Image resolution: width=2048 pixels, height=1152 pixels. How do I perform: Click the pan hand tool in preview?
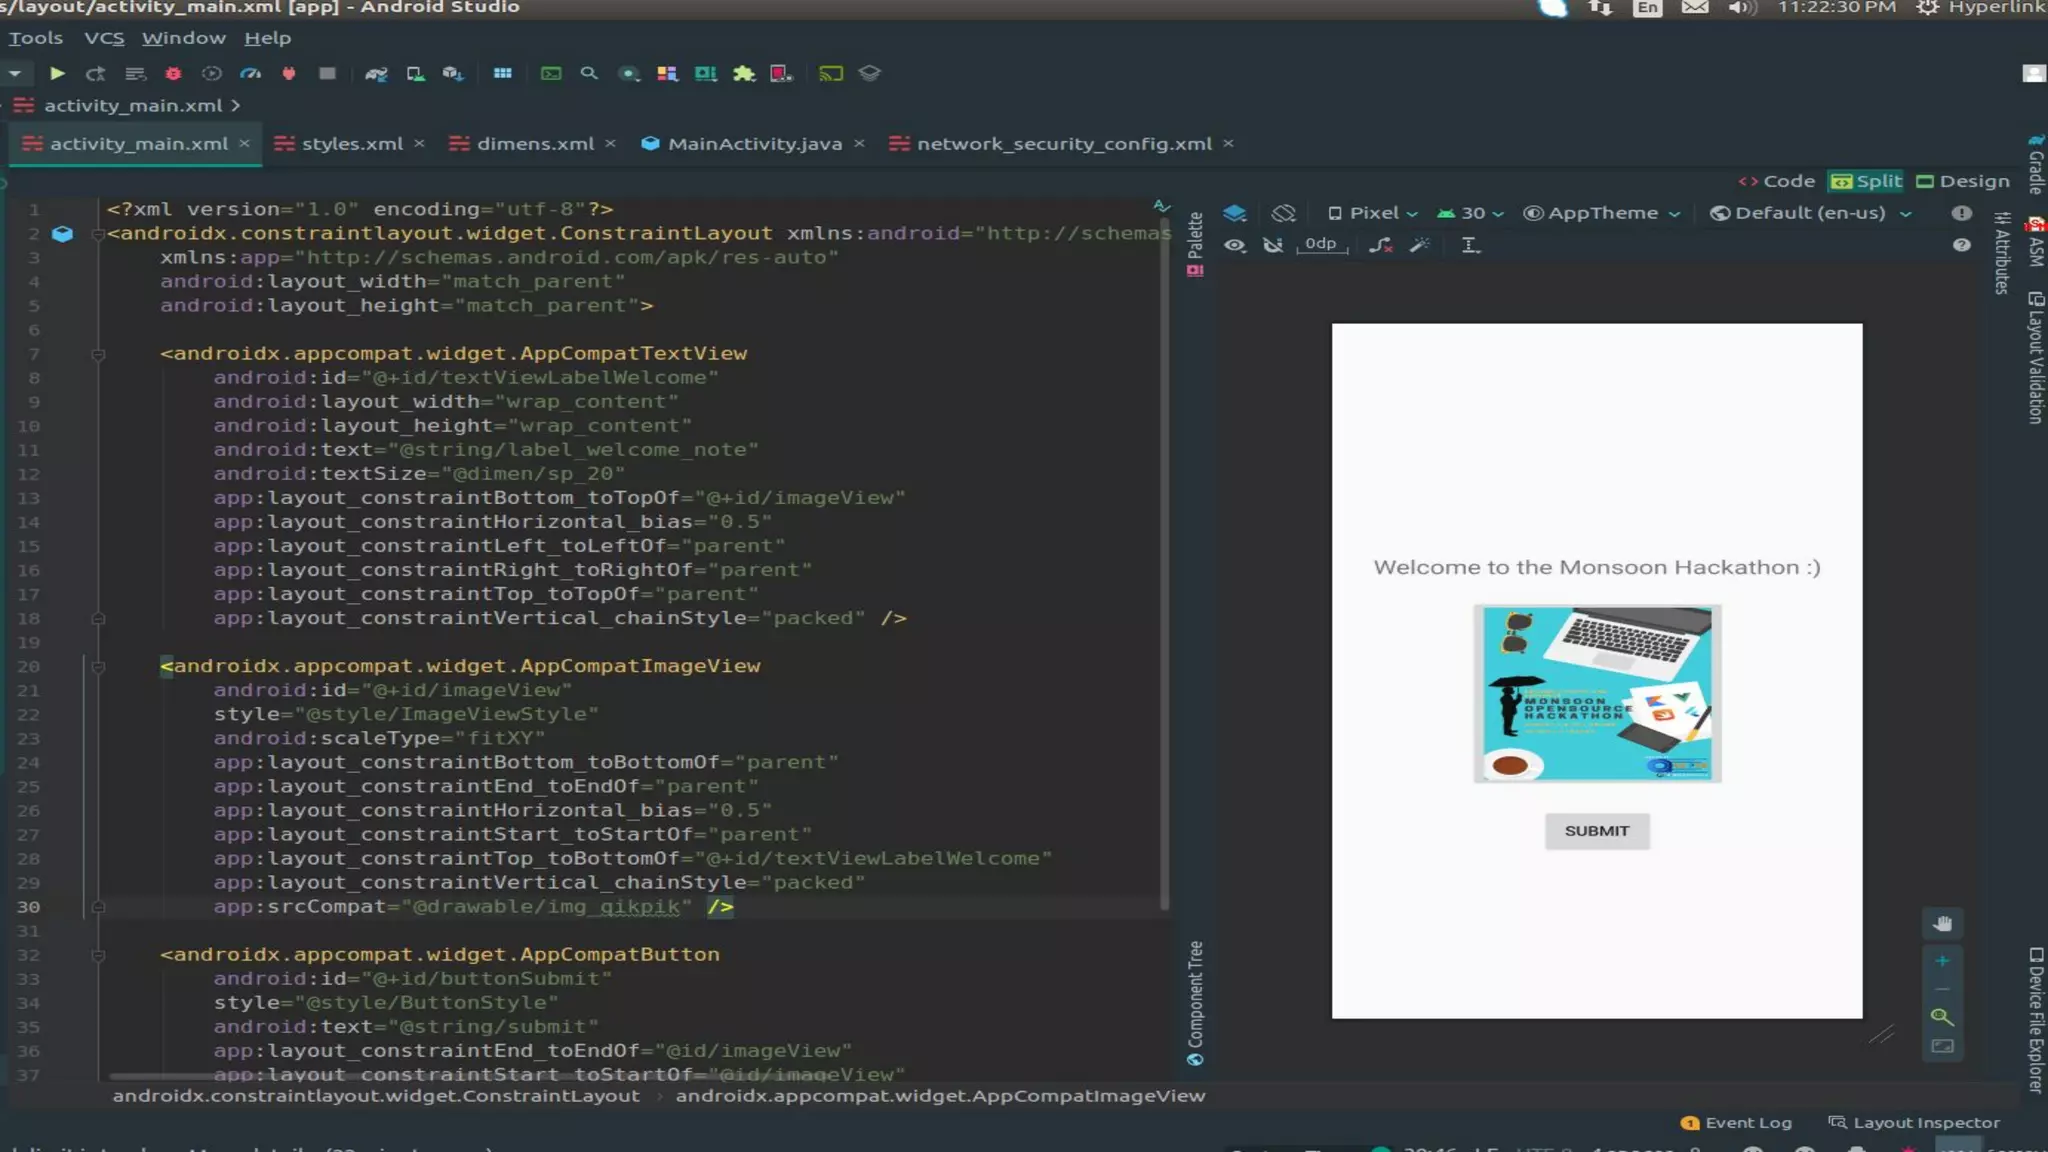[x=1942, y=923]
